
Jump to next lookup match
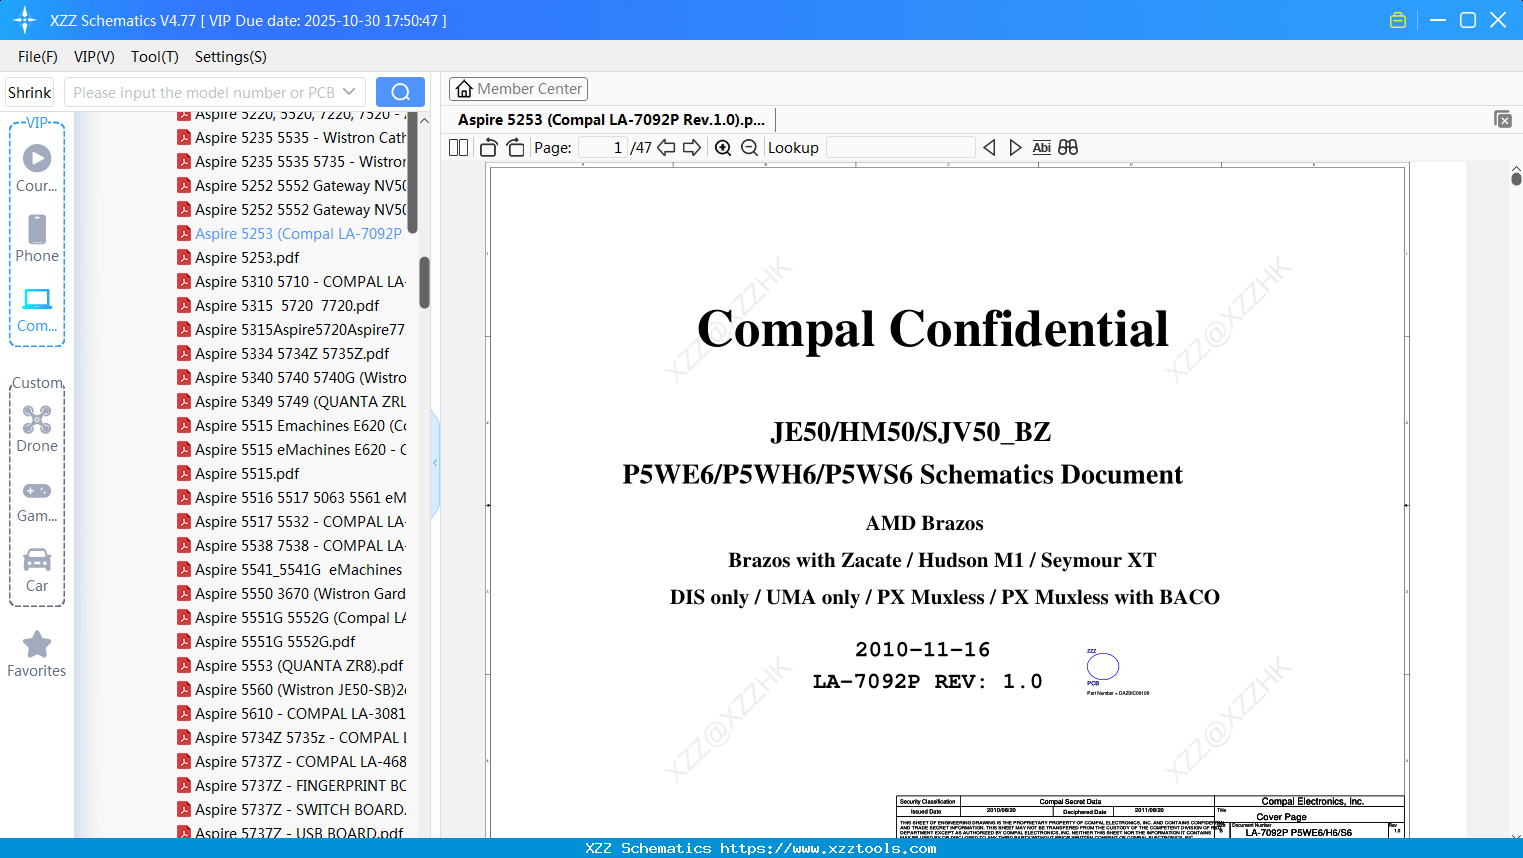point(1015,148)
